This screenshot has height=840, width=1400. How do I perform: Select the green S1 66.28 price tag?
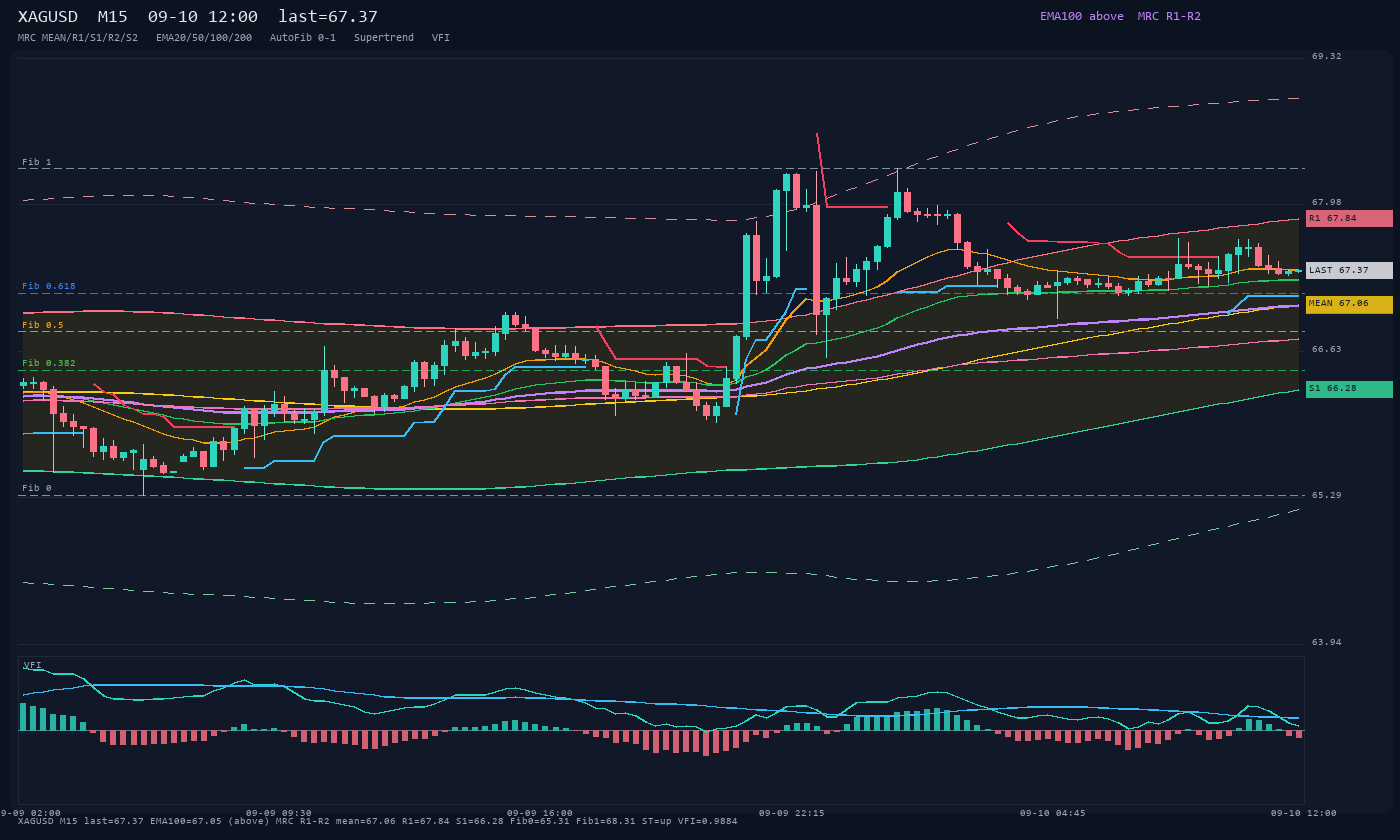[x=1349, y=389]
